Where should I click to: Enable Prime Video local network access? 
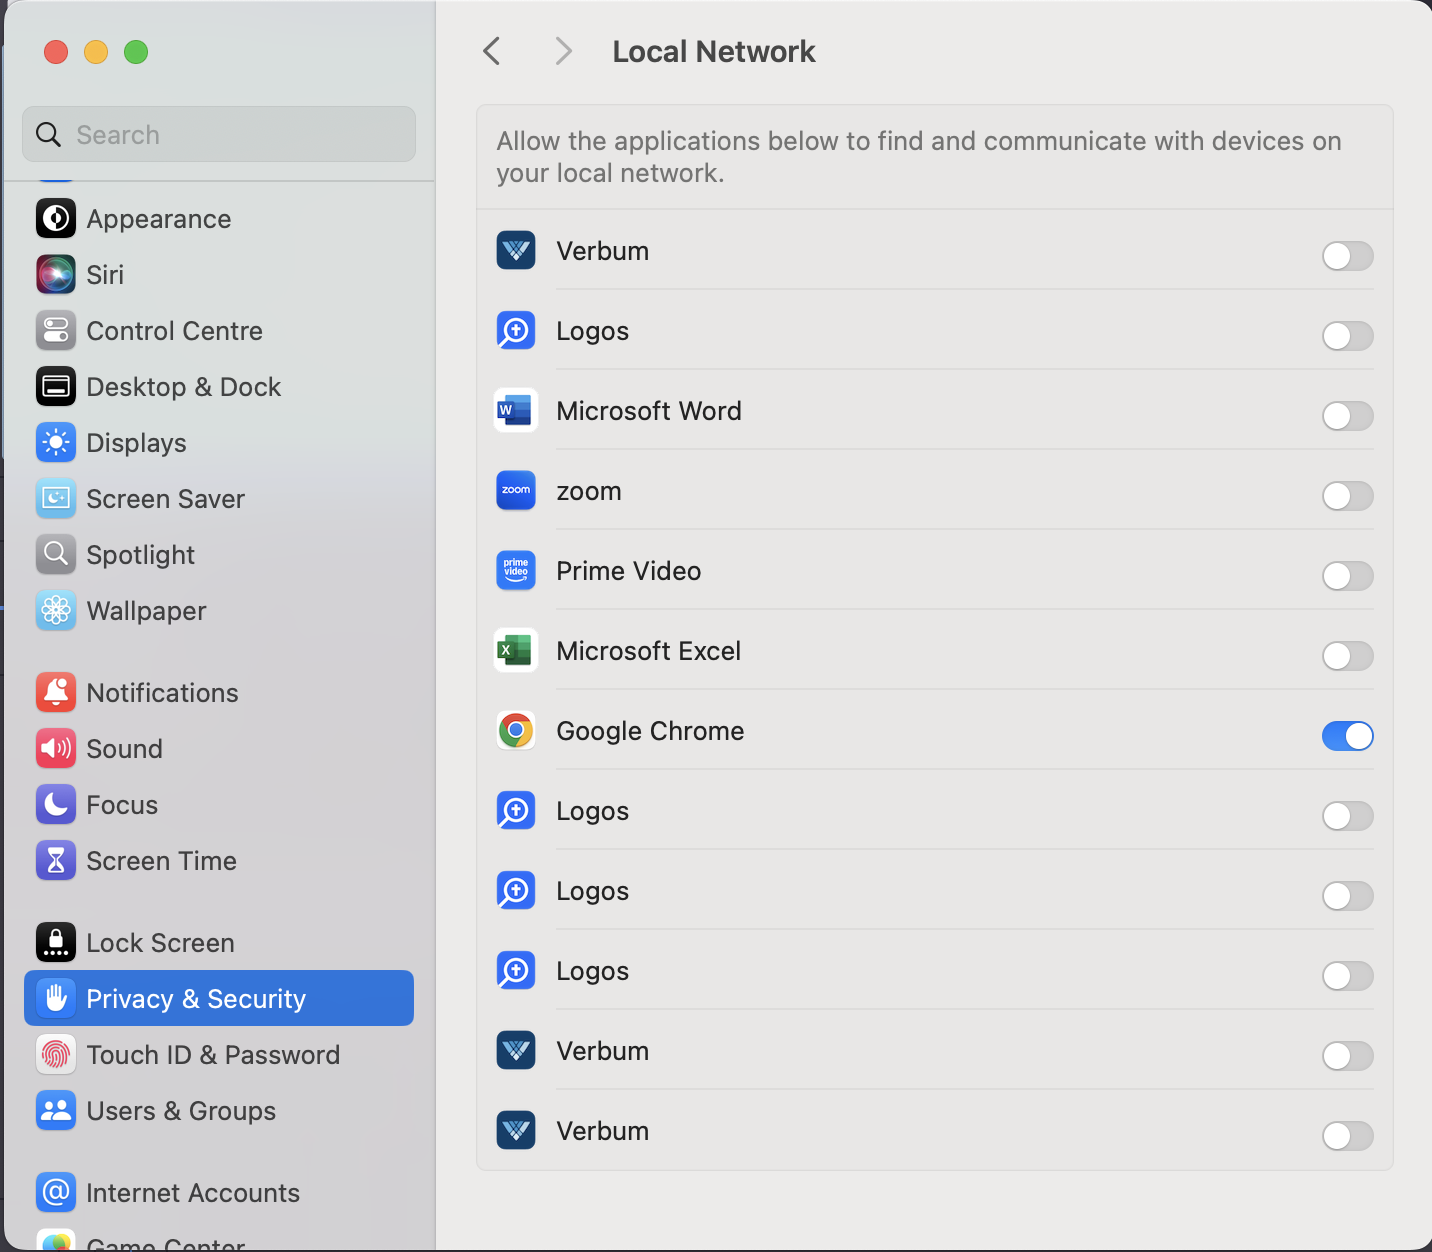(1347, 576)
